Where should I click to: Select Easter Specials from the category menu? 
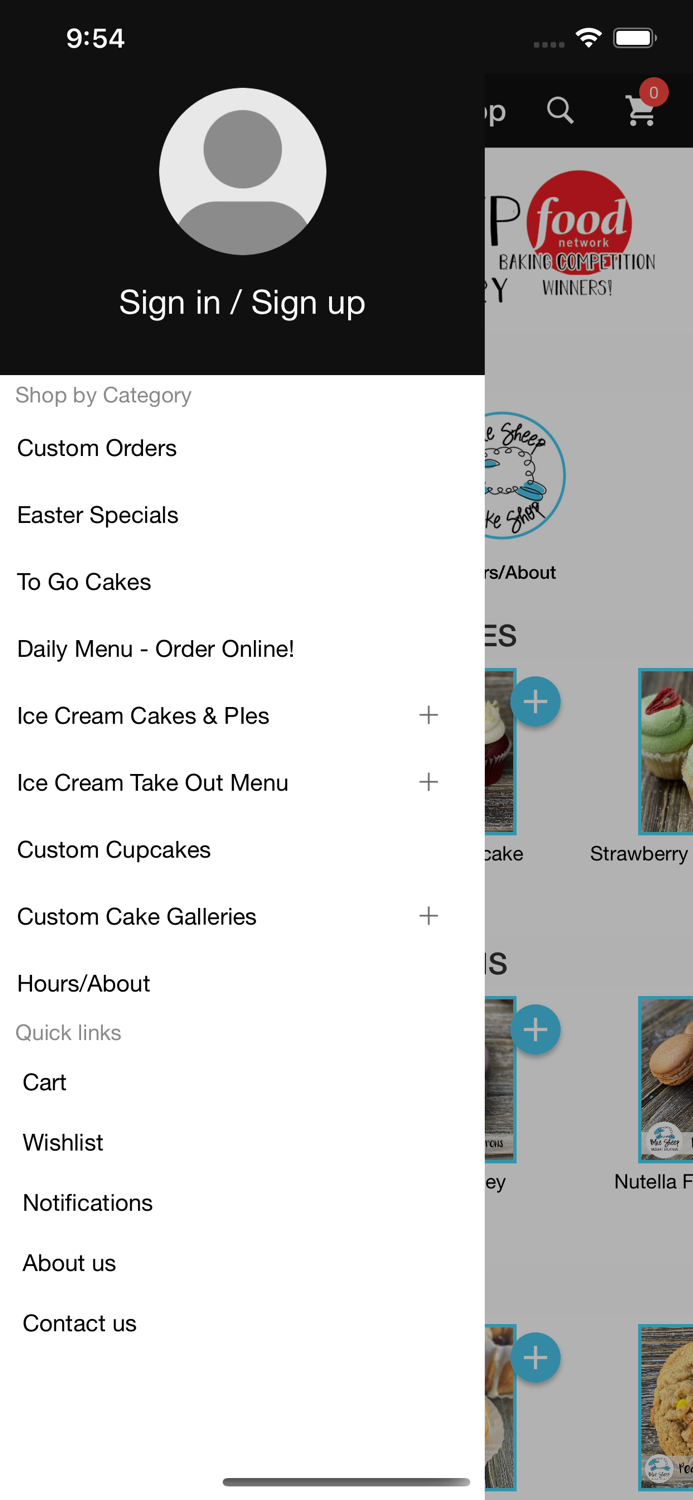coord(97,515)
